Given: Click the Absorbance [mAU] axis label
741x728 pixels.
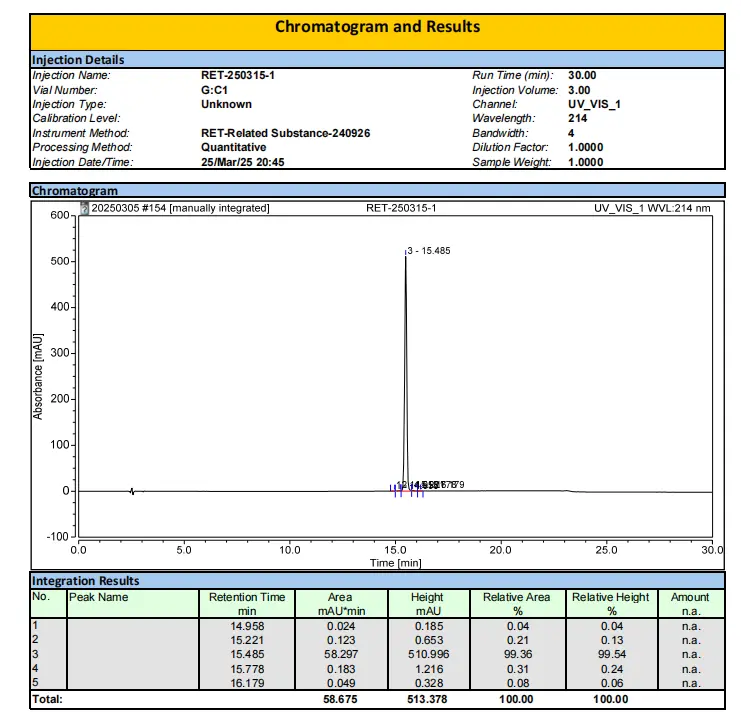Looking at the screenshot, I should 39,376.
